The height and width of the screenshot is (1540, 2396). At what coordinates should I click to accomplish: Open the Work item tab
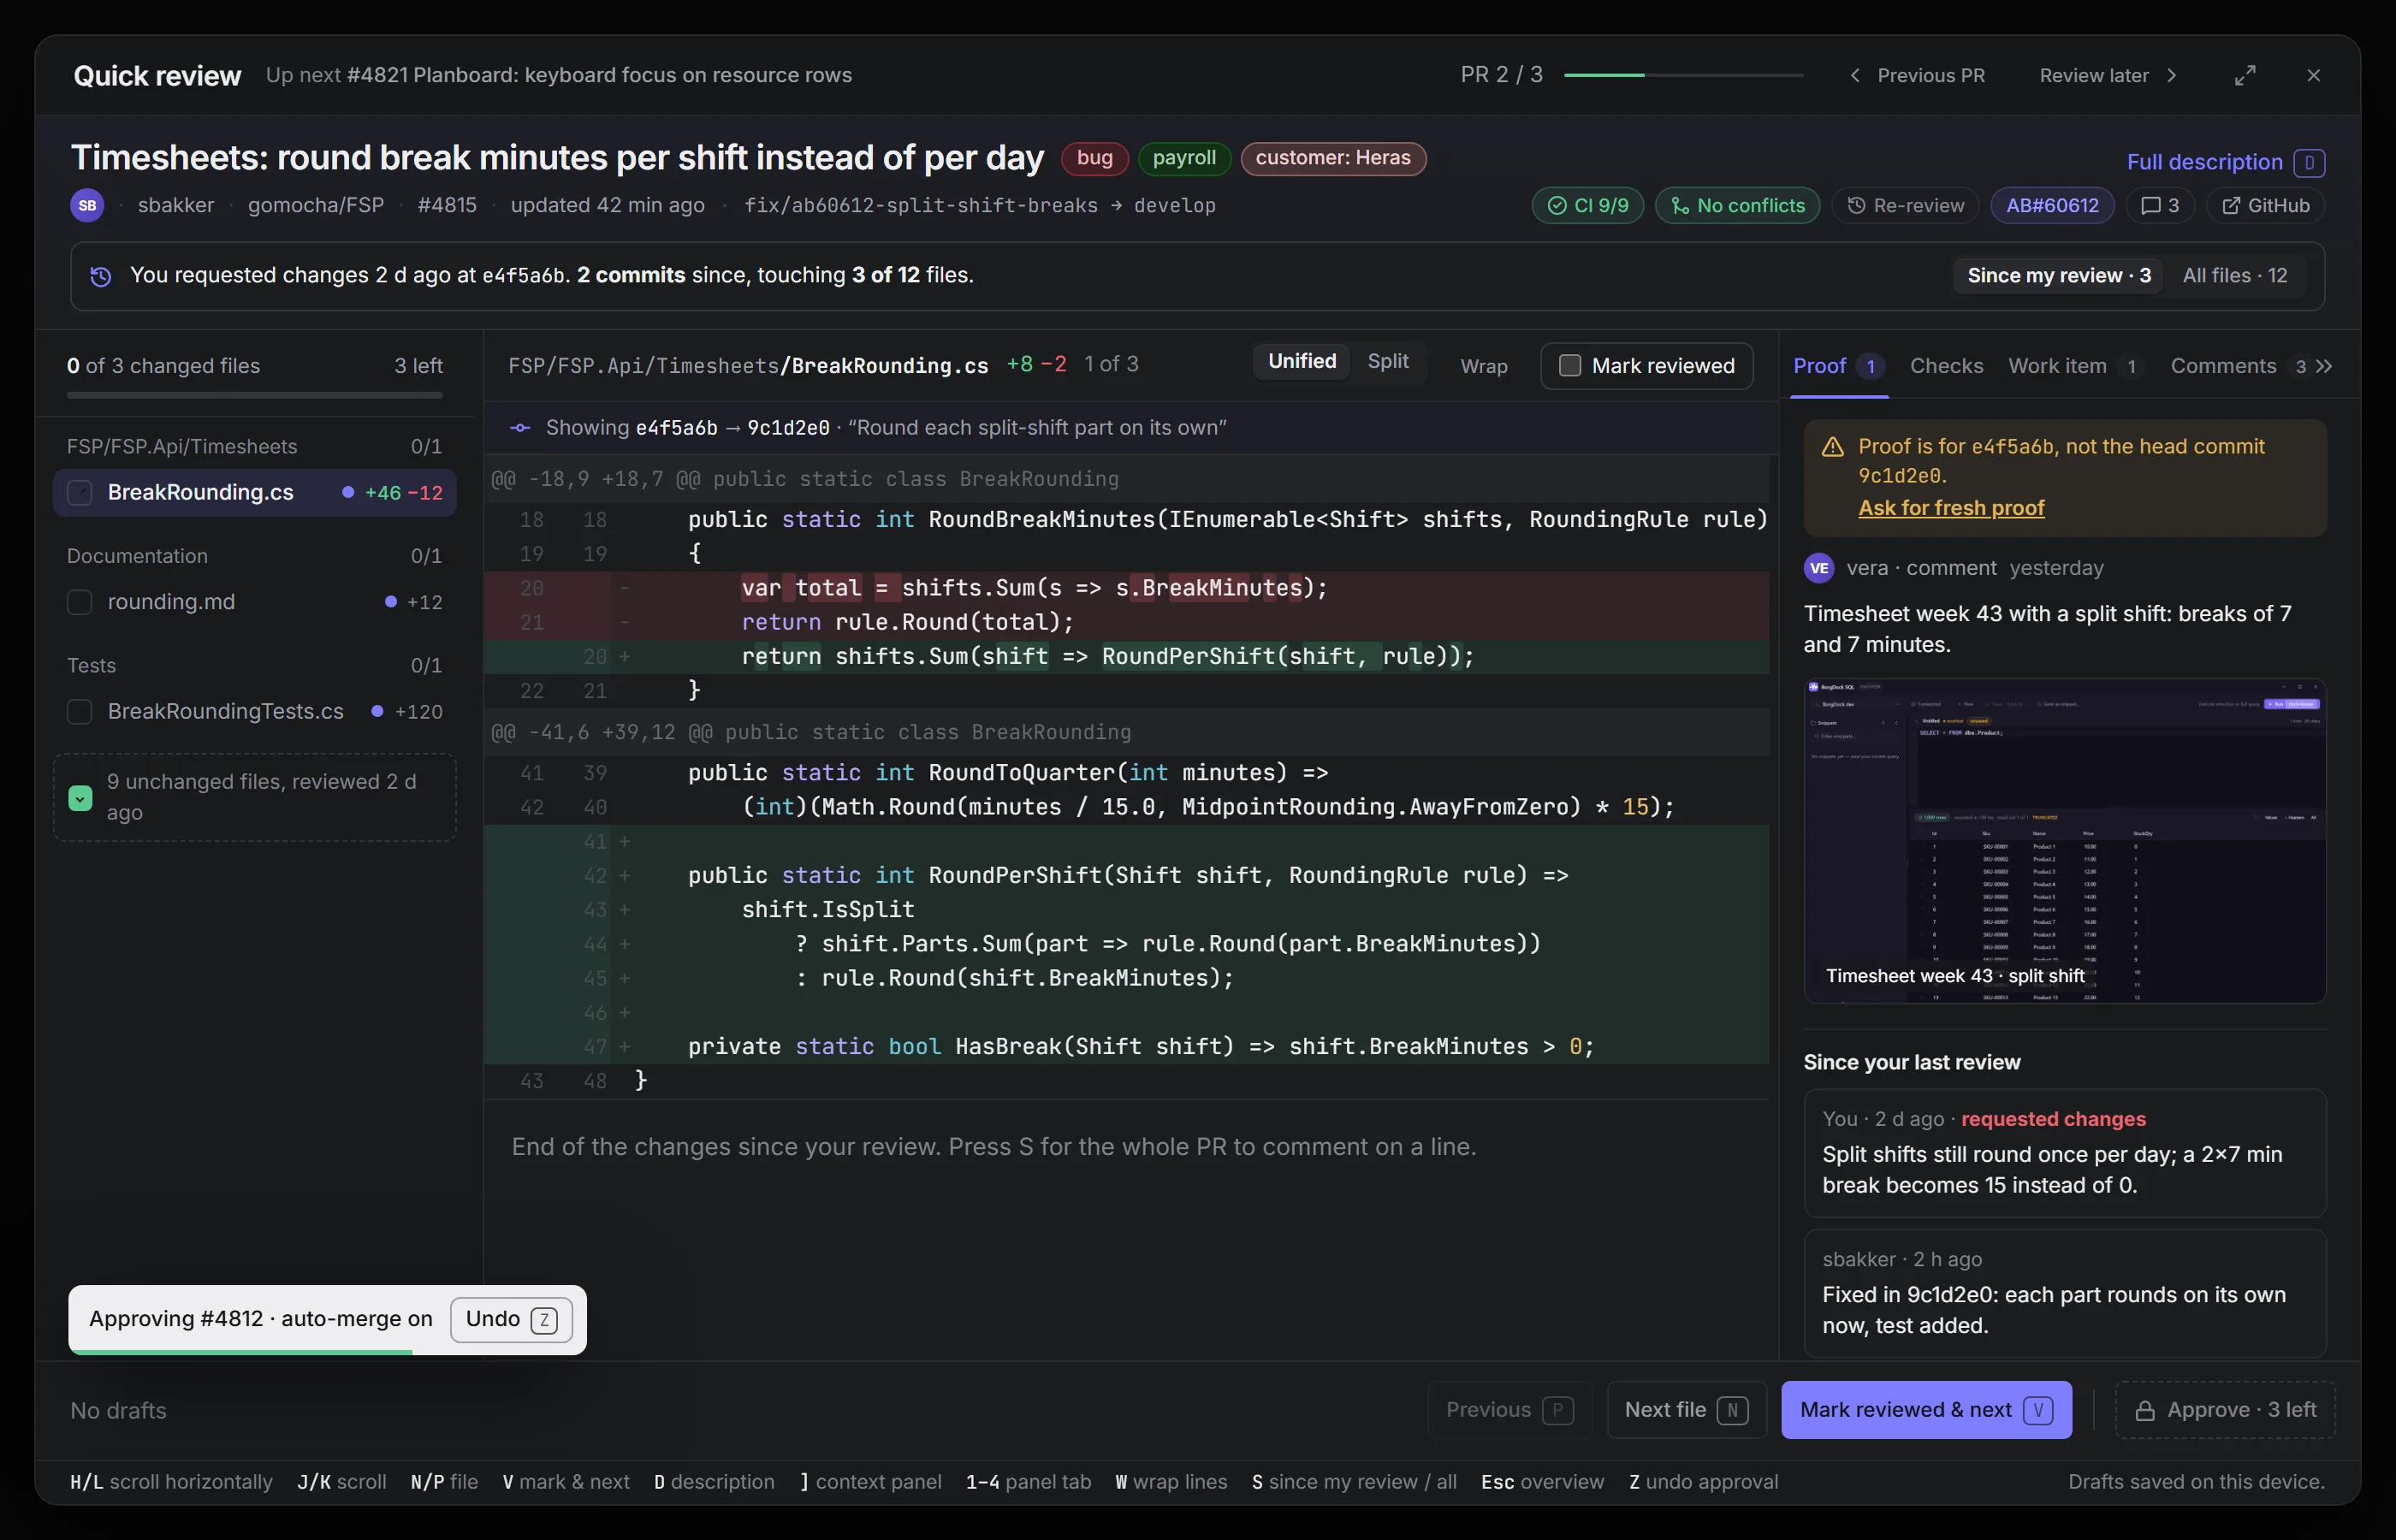tap(2076, 366)
